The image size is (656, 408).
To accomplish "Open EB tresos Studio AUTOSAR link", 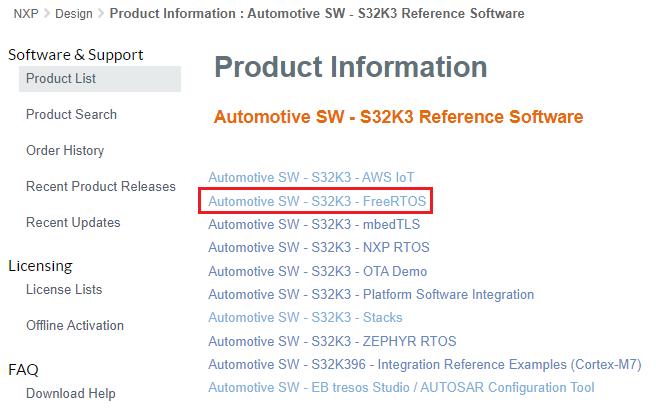I will point(401,387).
